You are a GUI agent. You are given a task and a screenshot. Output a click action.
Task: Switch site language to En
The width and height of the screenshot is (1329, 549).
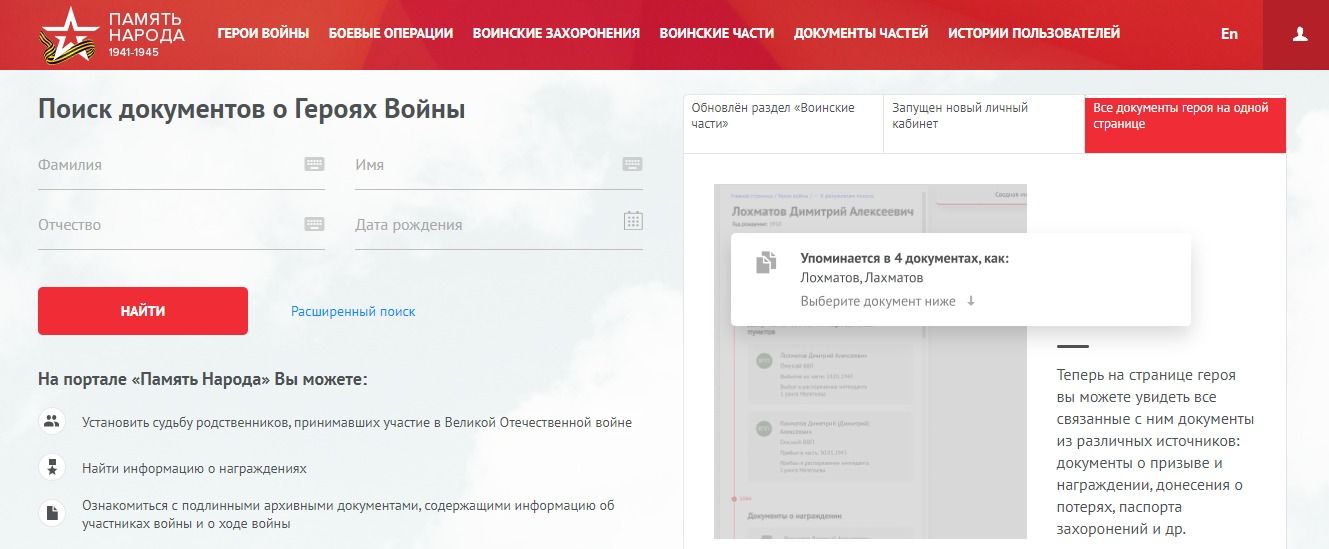[x=1229, y=33]
